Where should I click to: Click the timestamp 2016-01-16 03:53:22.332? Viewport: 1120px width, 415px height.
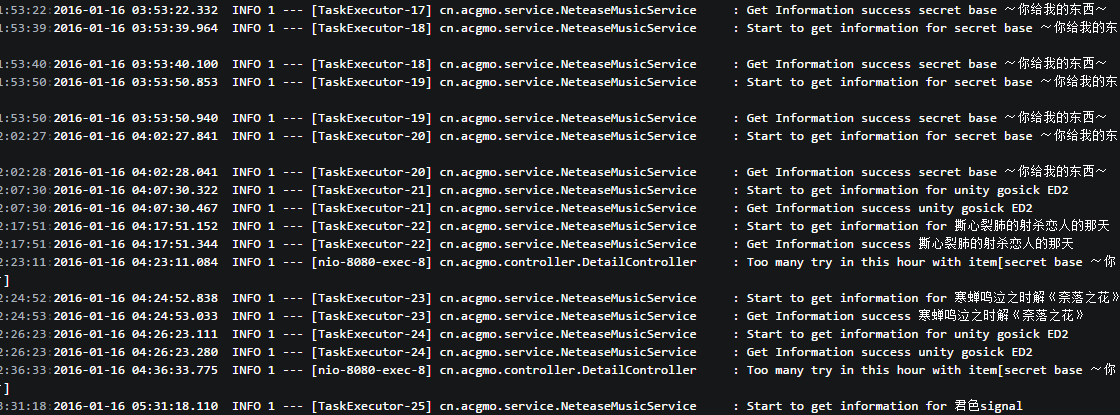click(x=135, y=10)
